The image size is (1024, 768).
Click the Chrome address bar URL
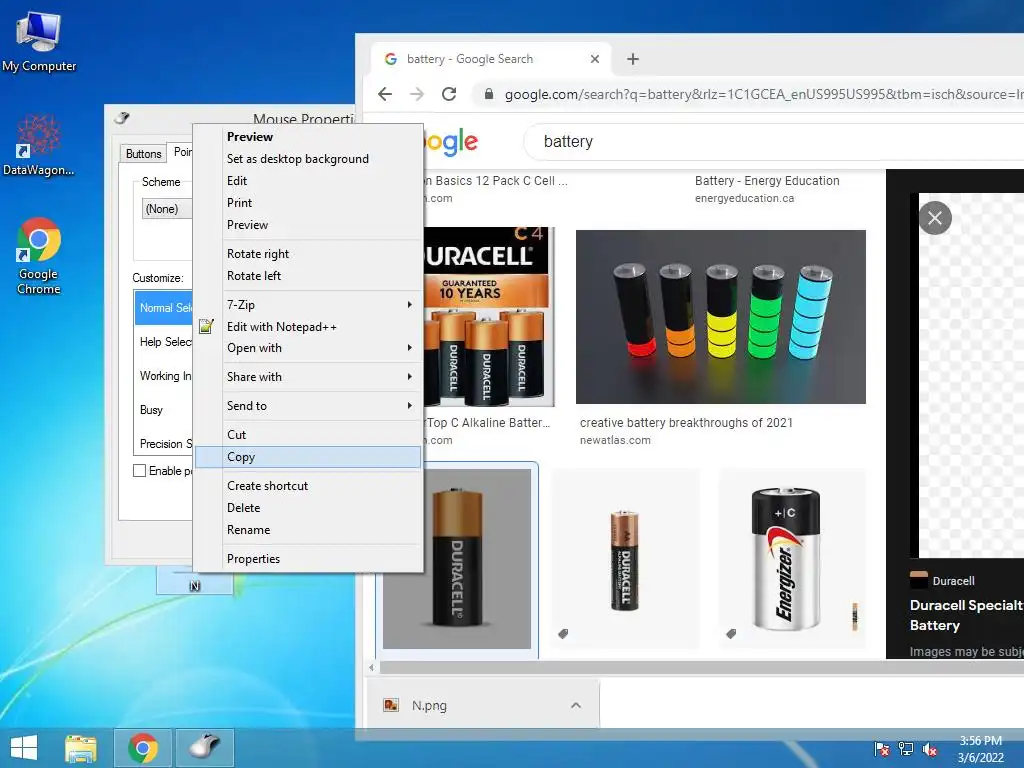[x=763, y=94]
